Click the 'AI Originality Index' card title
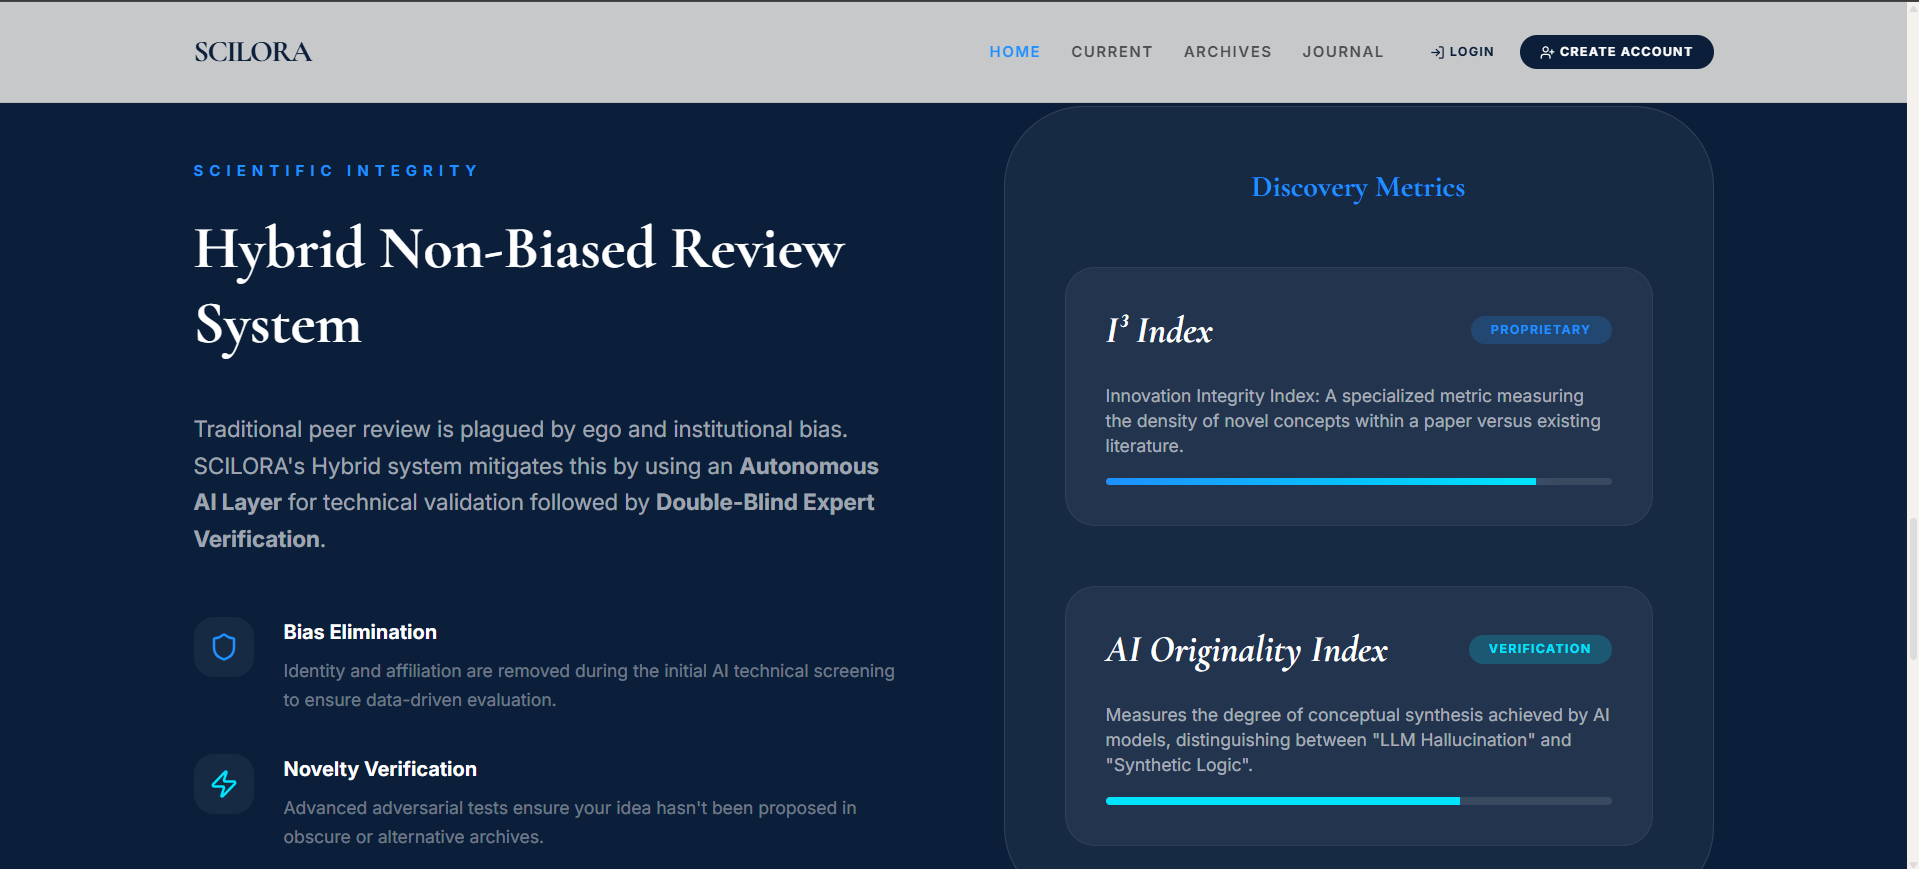Screen dimensions: 1919x869 (1246, 649)
